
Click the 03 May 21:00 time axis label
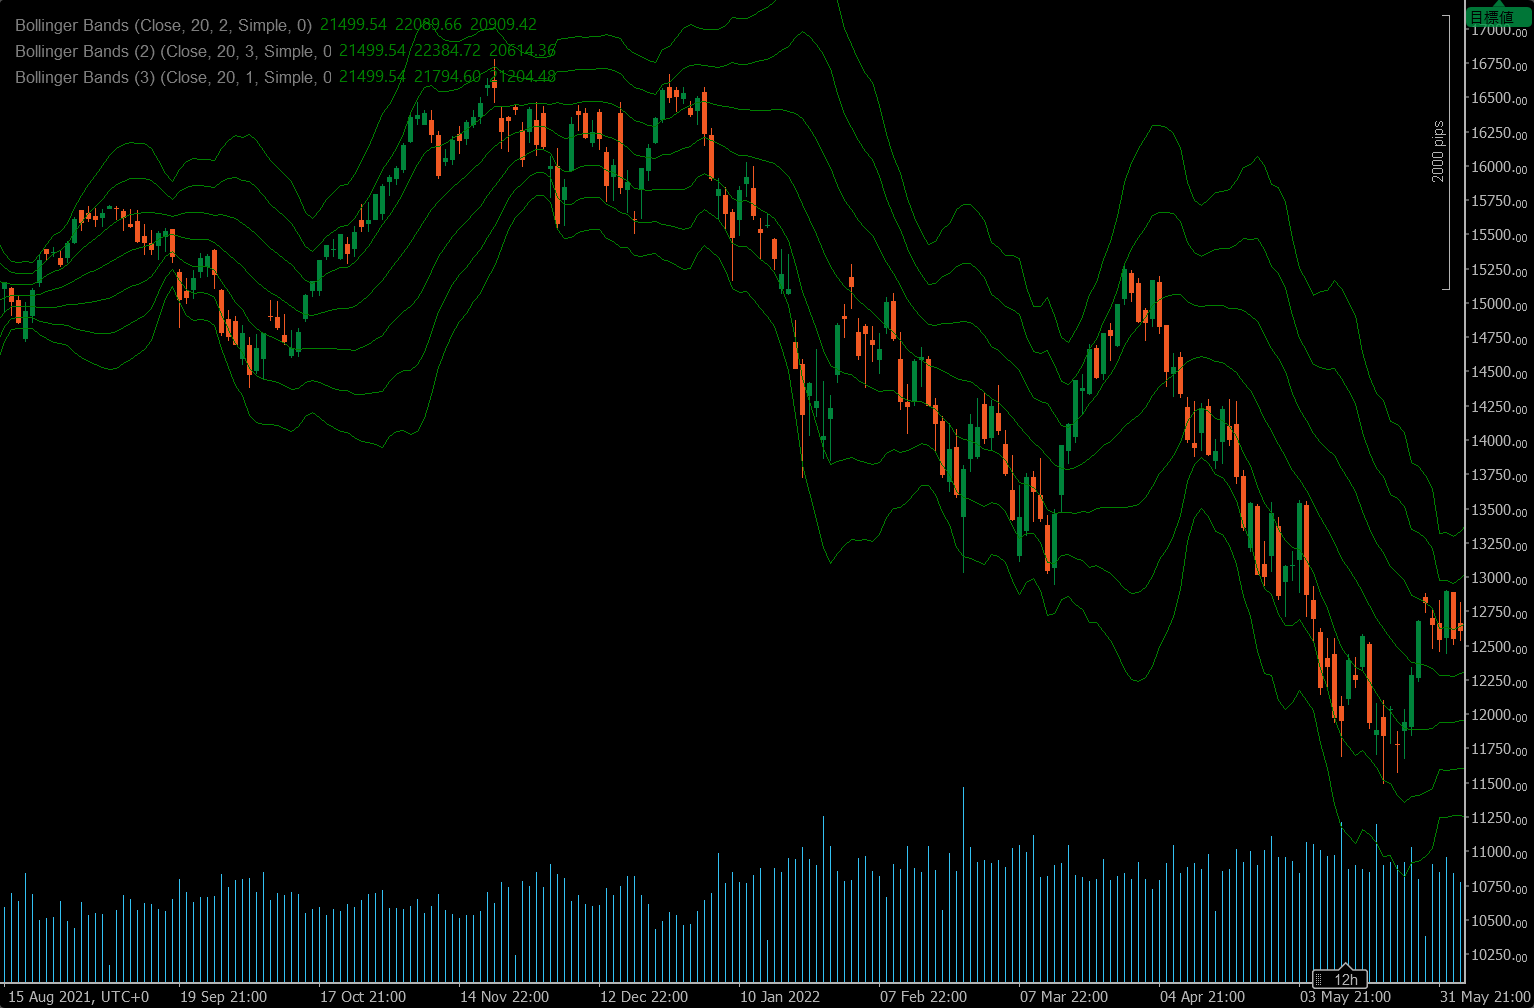tap(1345, 997)
